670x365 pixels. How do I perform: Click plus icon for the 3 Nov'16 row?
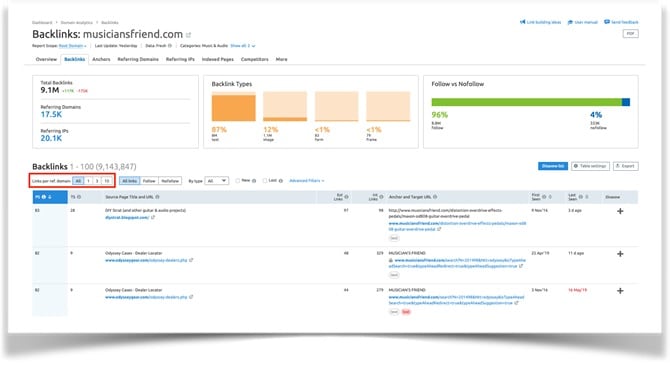(x=620, y=291)
